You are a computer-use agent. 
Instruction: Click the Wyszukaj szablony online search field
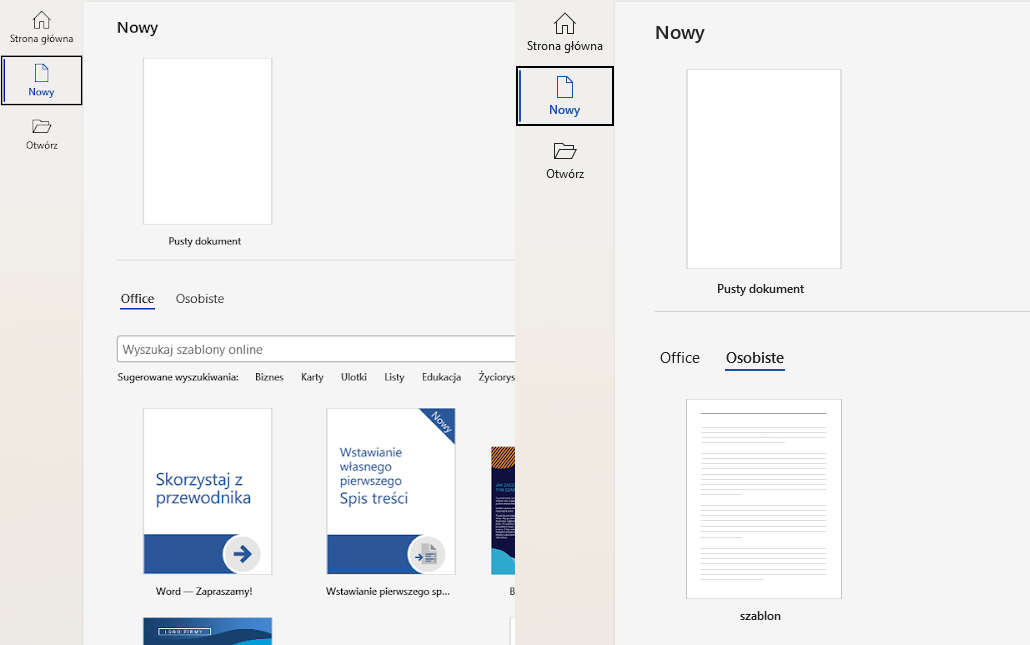(x=315, y=350)
